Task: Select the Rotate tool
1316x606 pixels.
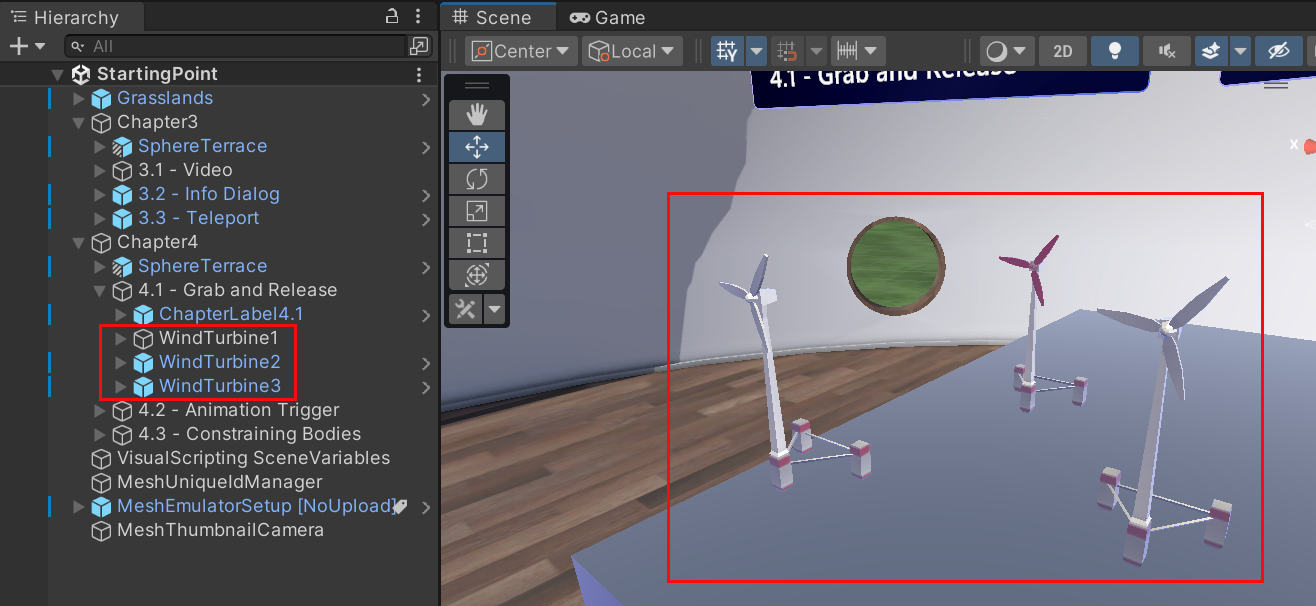Action: coord(477,179)
